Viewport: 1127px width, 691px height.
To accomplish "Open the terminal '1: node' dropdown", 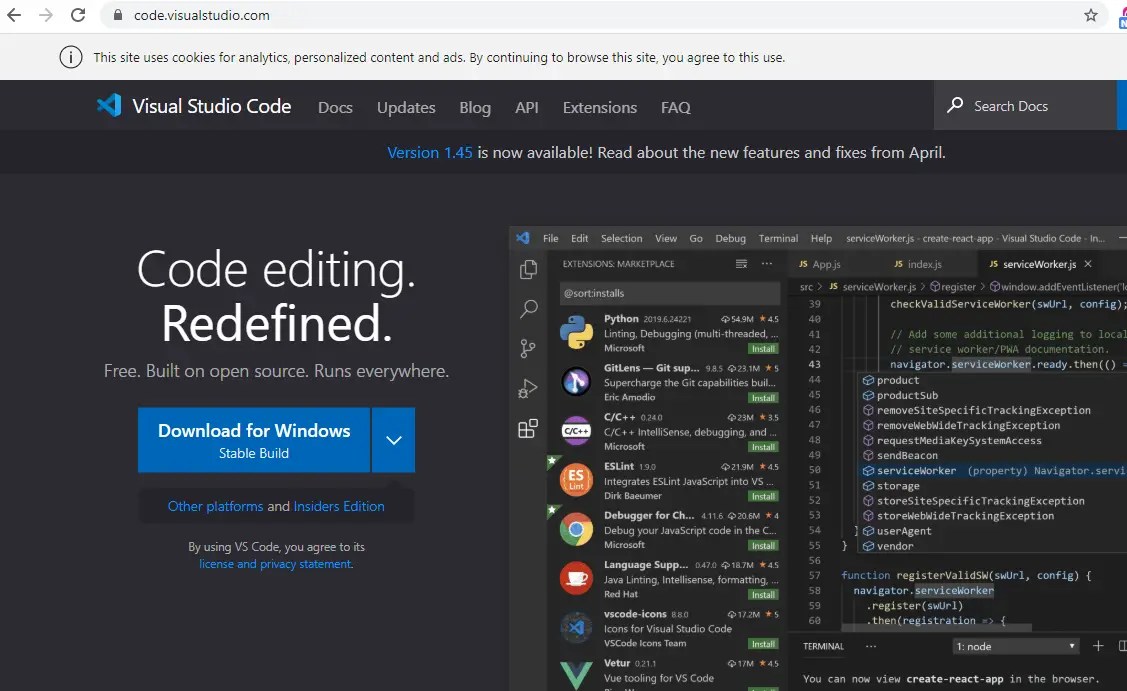I will coord(1015,647).
